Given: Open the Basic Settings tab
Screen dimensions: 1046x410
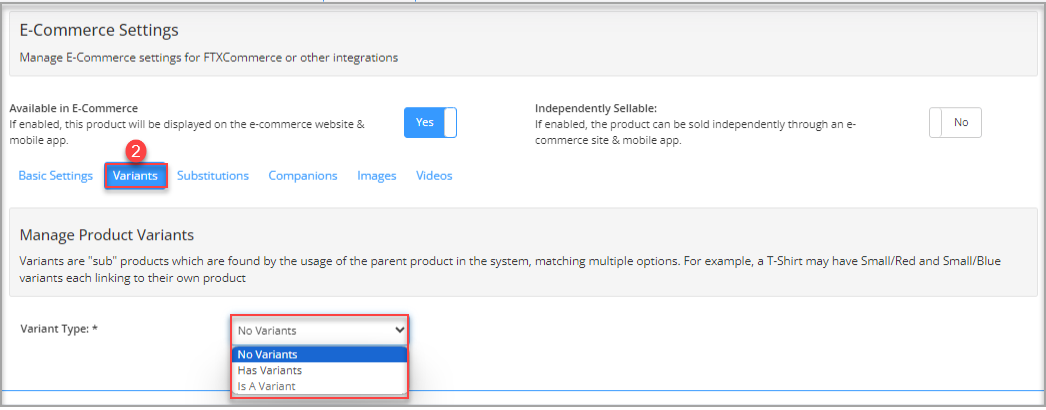Looking at the screenshot, I should pyautogui.click(x=55, y=176).
